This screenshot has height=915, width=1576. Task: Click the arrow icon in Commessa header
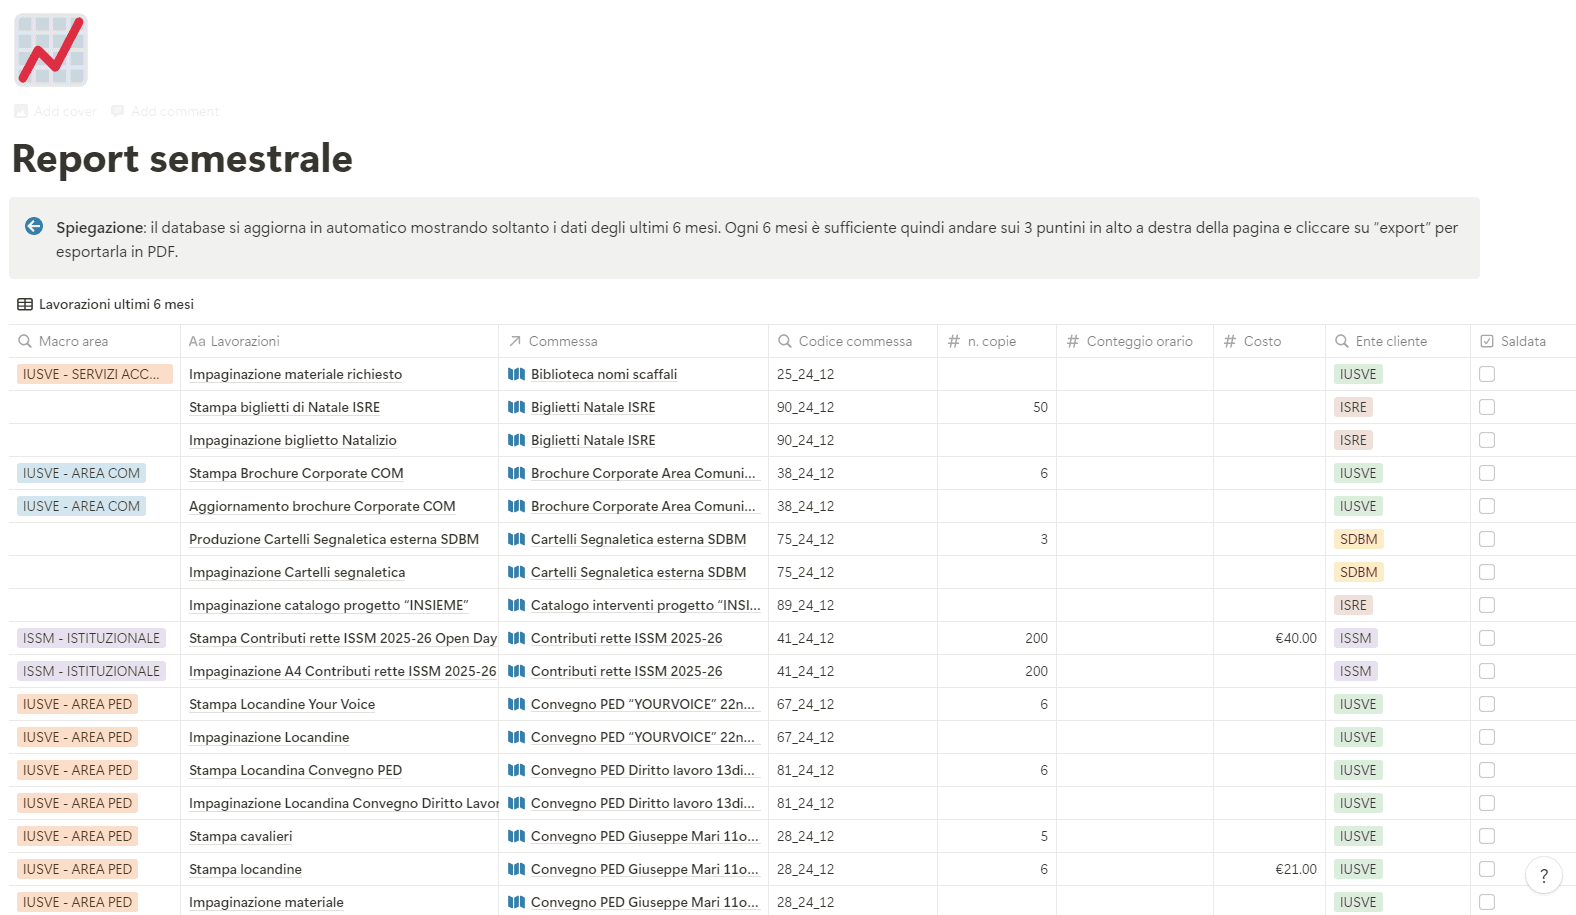click(x=515, y=341)
